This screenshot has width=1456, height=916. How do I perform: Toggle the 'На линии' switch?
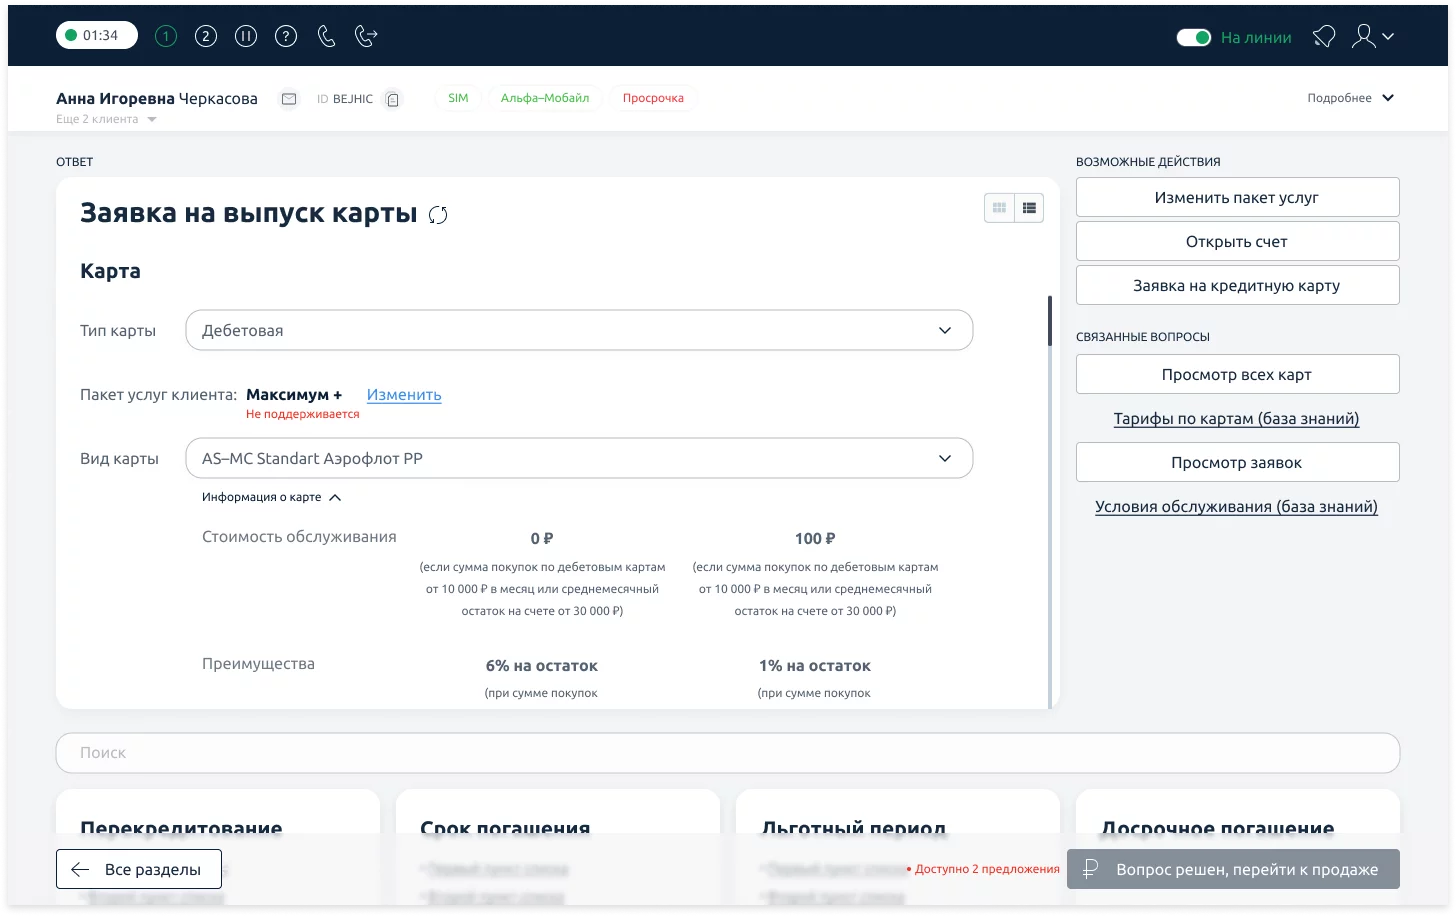[x=1194, y=37]
